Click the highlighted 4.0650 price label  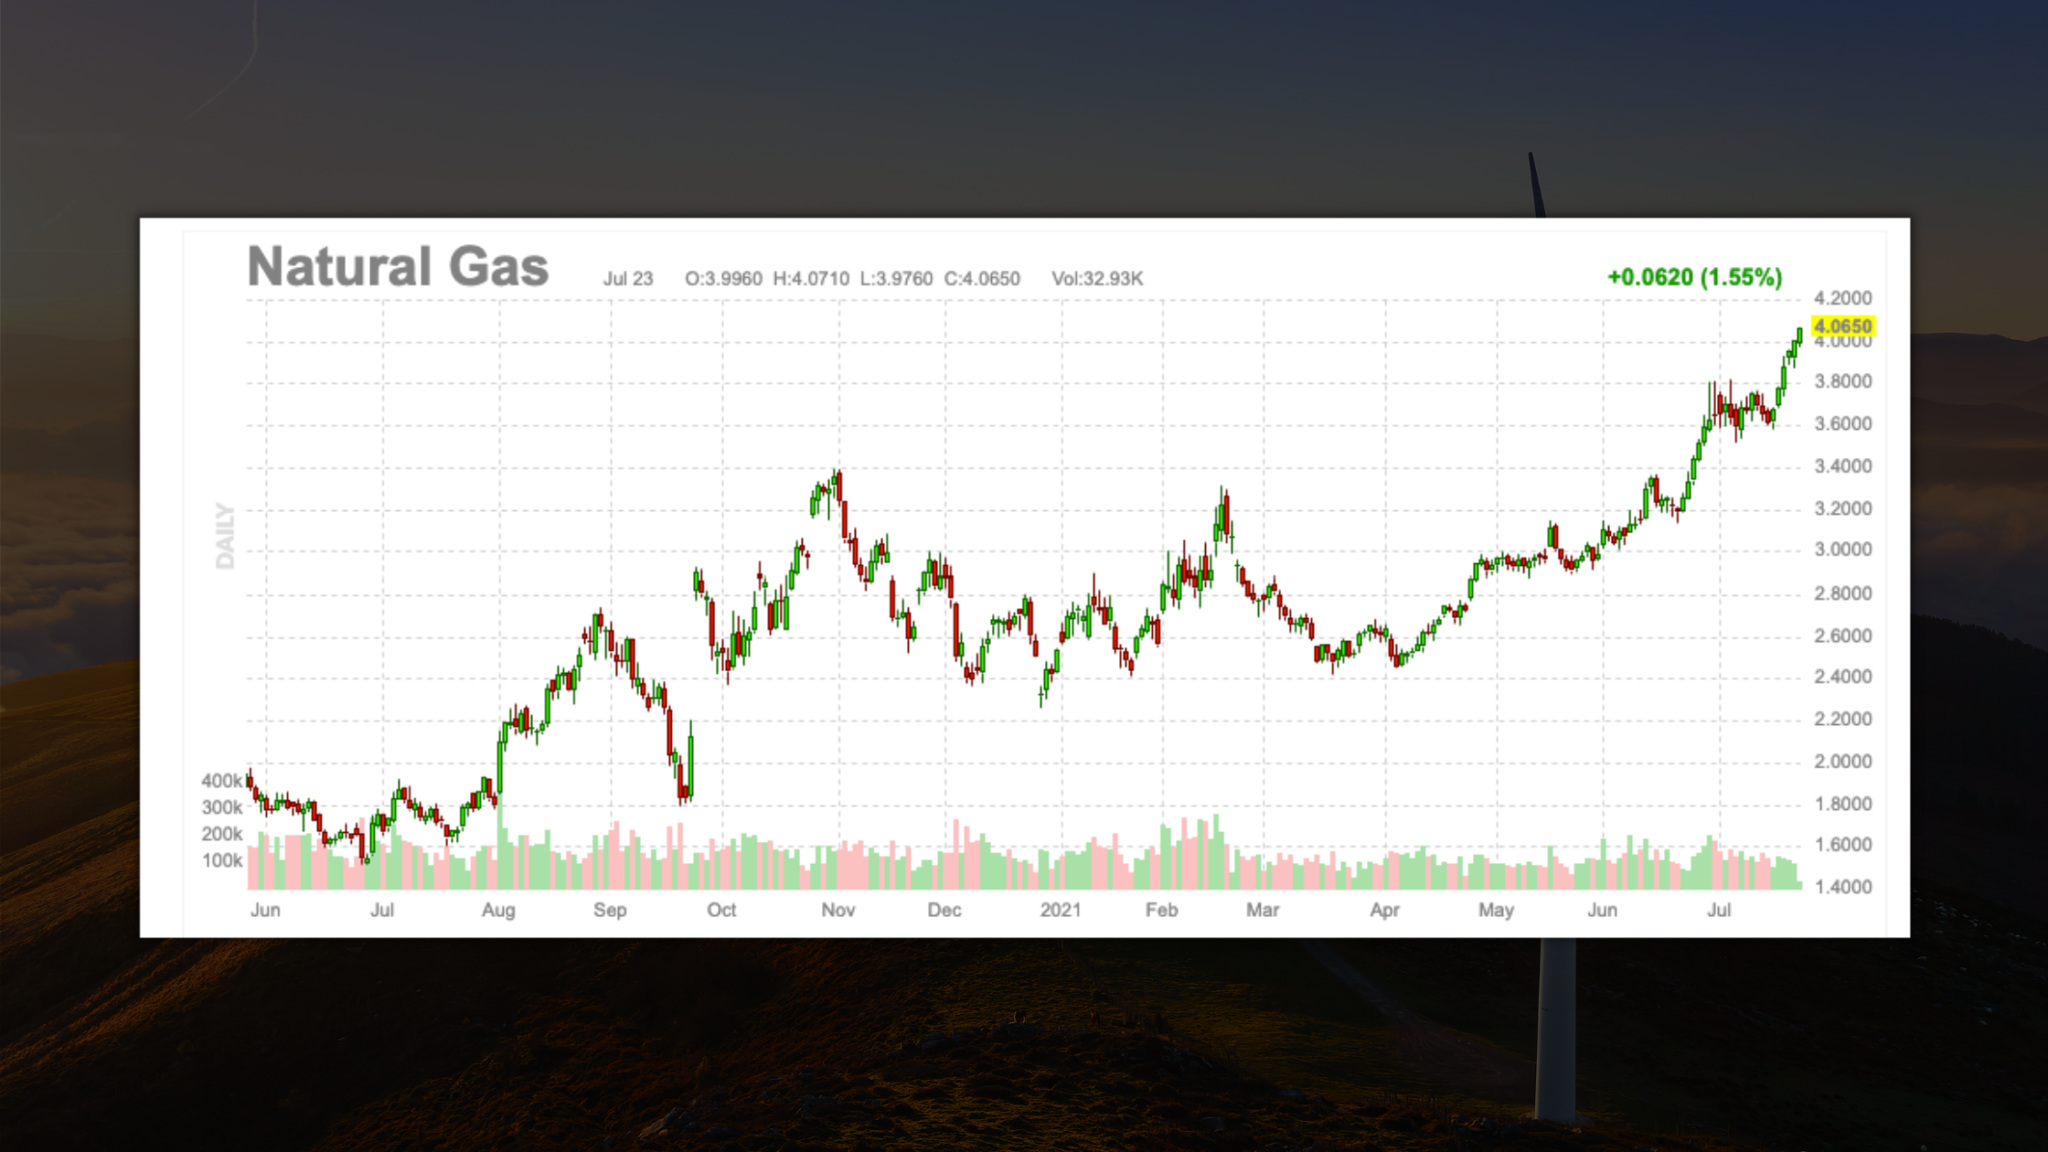pos(1842,326)
